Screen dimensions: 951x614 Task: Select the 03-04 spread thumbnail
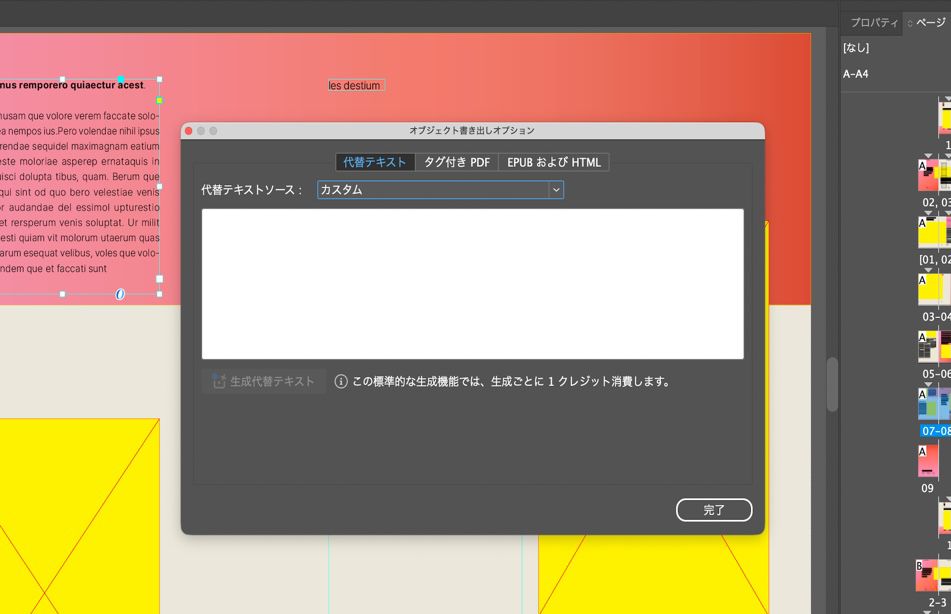click(x=934, y=289)
